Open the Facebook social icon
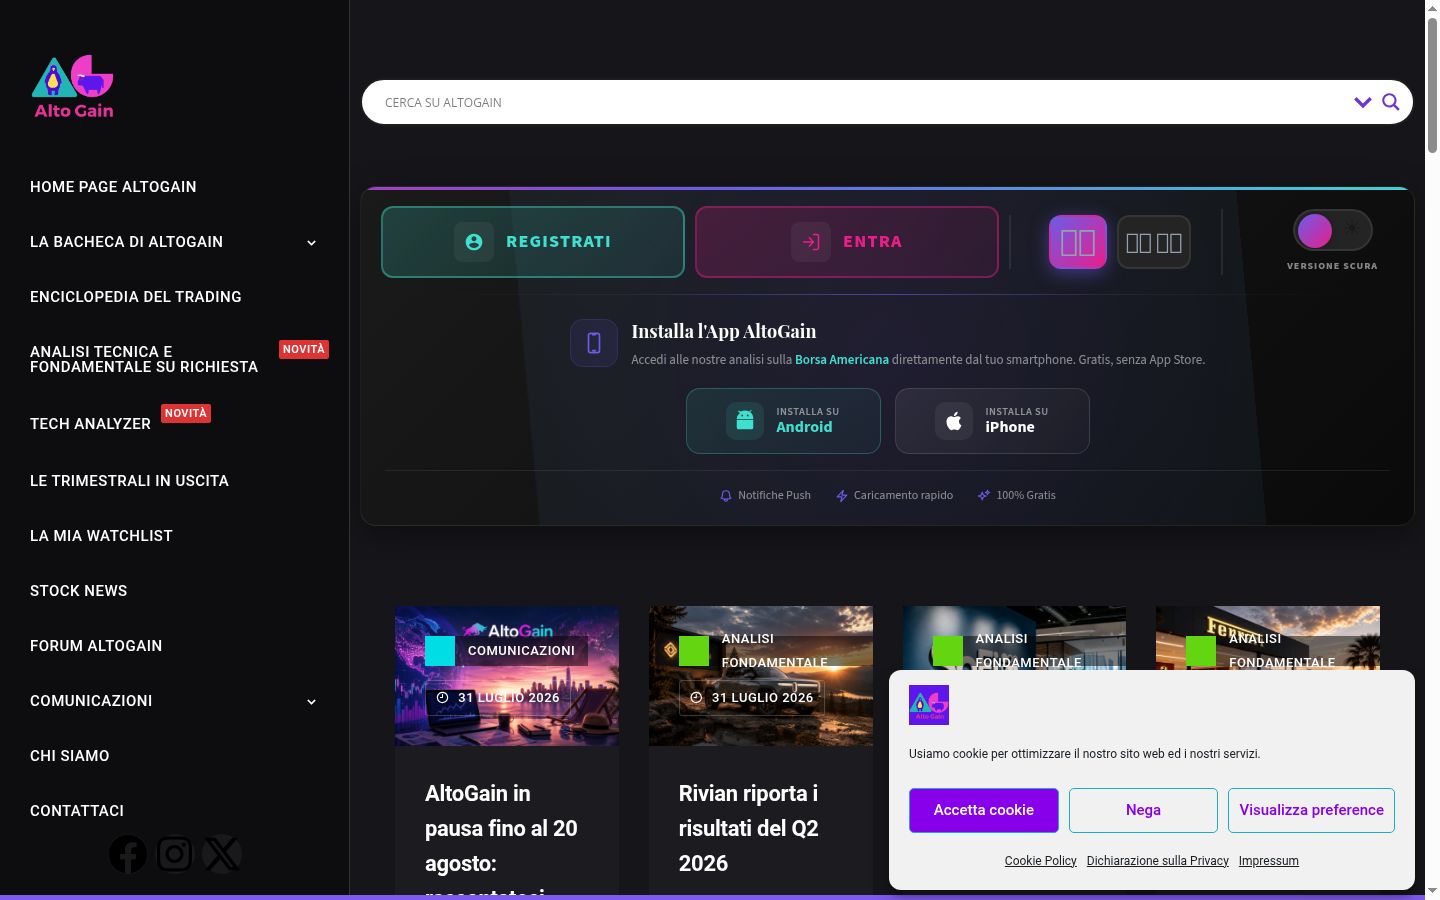Viewport: 1440px width, 900px height. pyautogui.click(x=128, y=854)
